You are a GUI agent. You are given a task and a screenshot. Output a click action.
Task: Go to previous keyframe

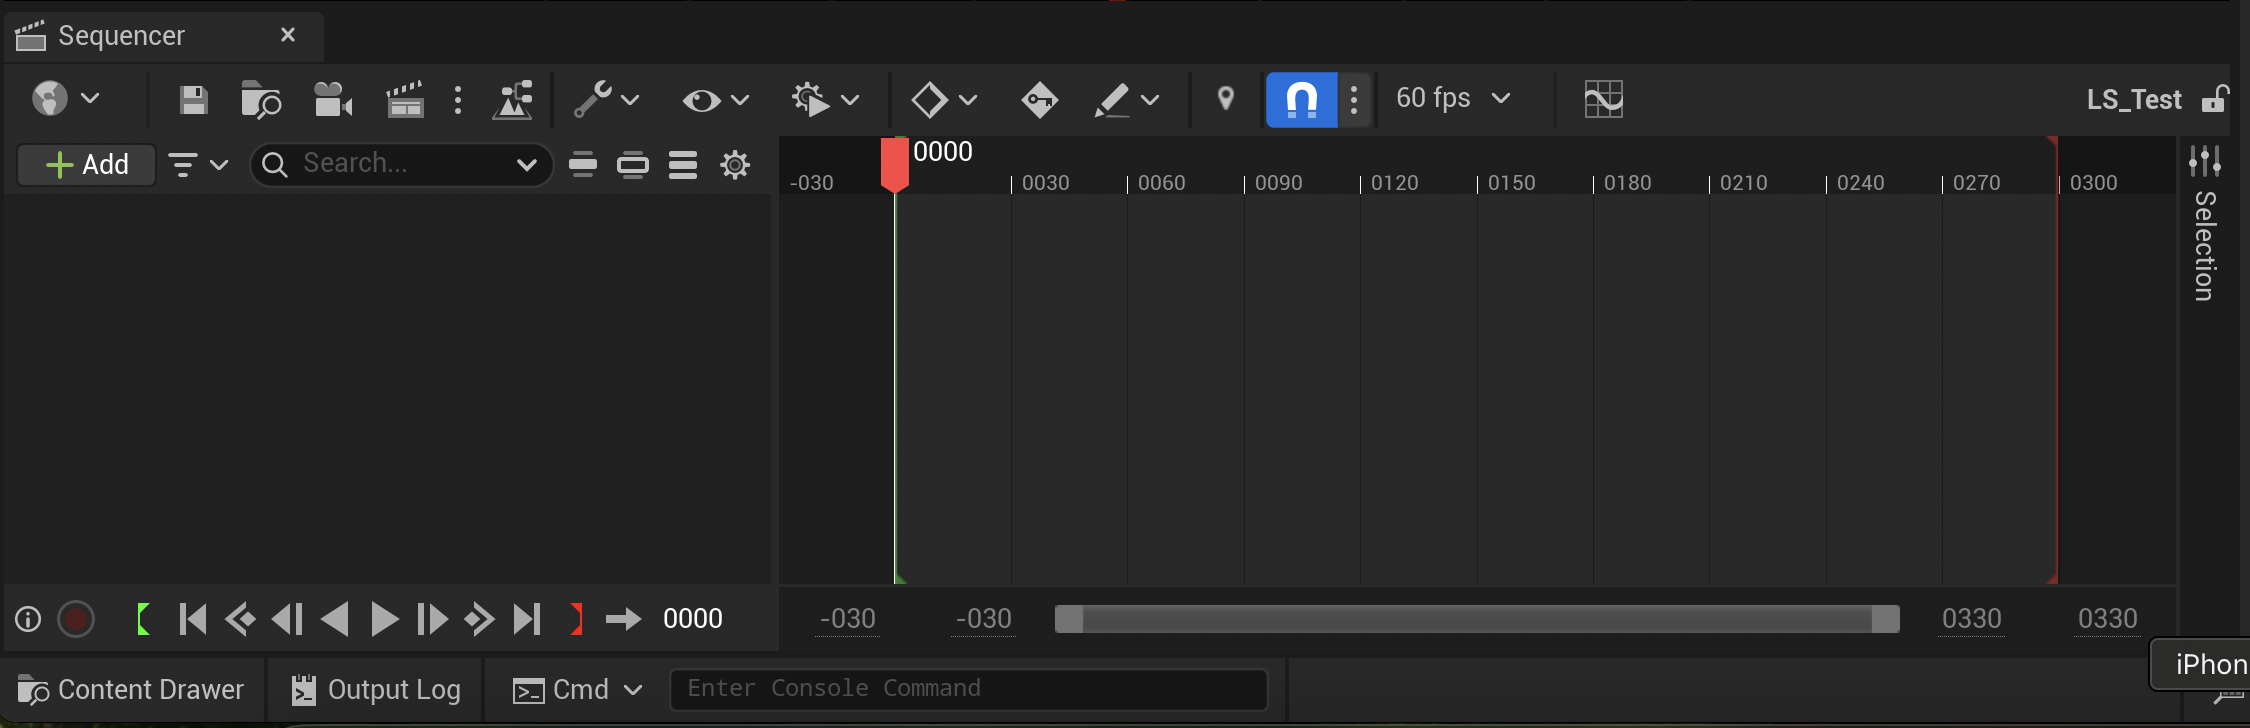pos(240,619)
